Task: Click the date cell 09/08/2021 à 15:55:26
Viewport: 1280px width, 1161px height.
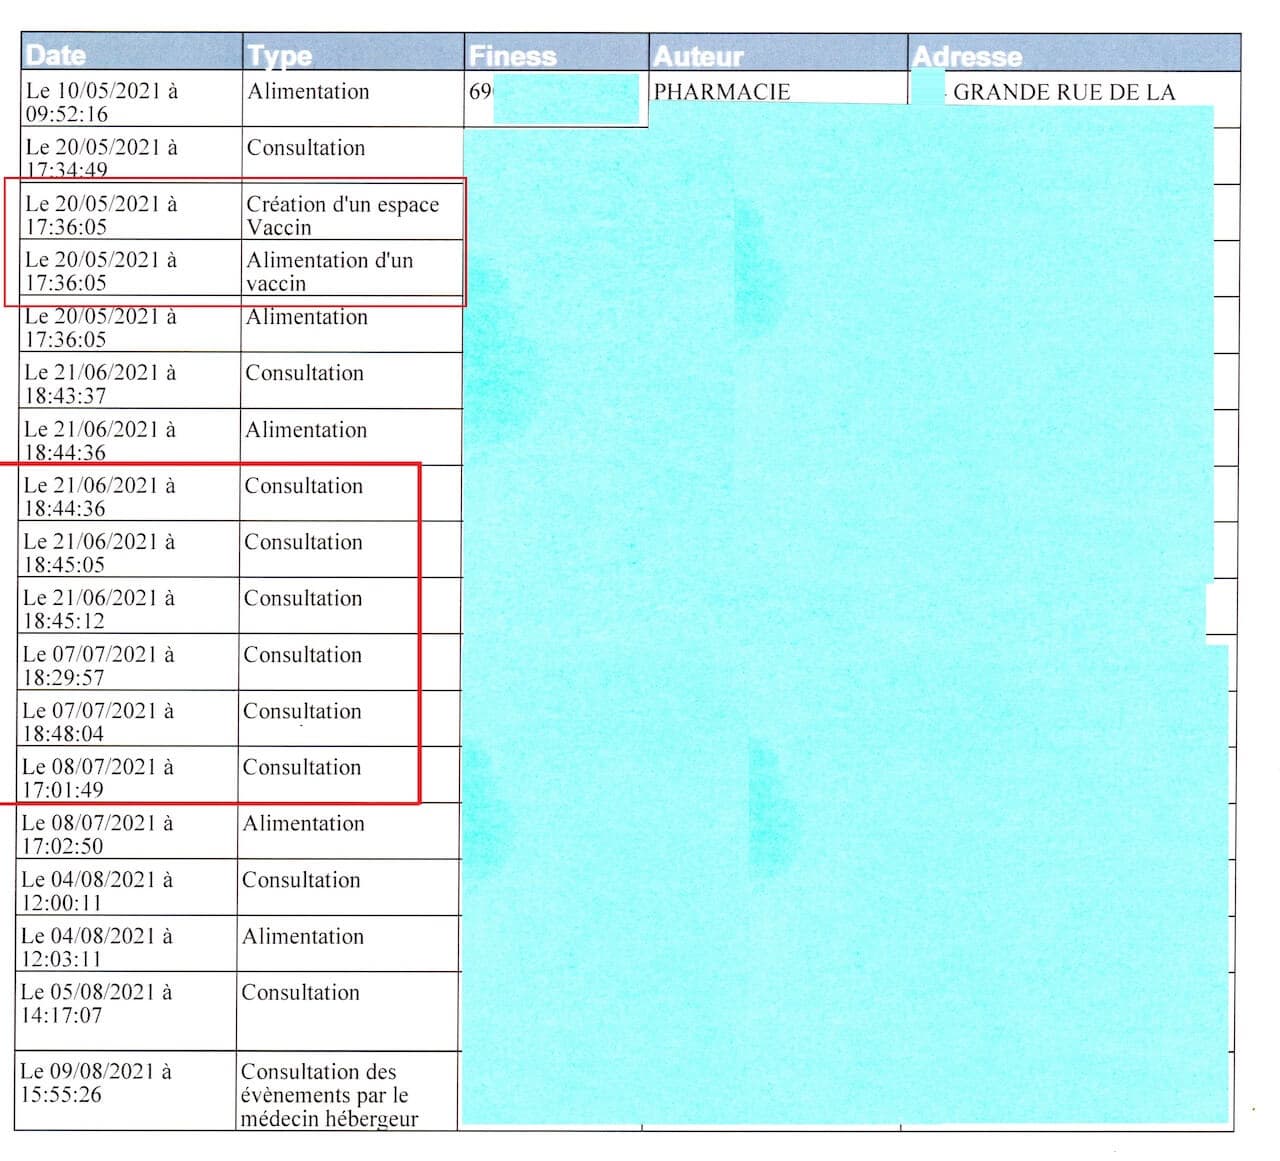Action: point(96,1082)
